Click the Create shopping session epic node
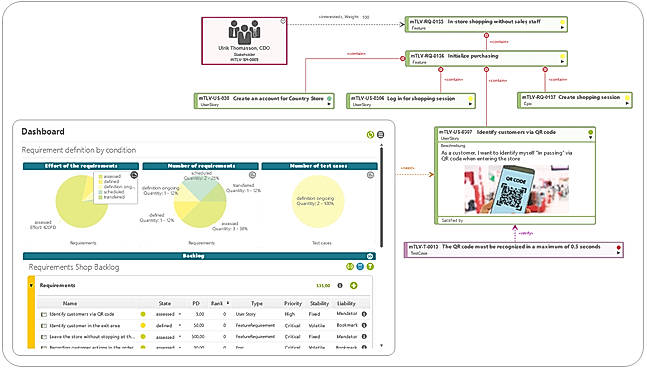The width and height of the screenshot is (647, 368). click(575, 100)
